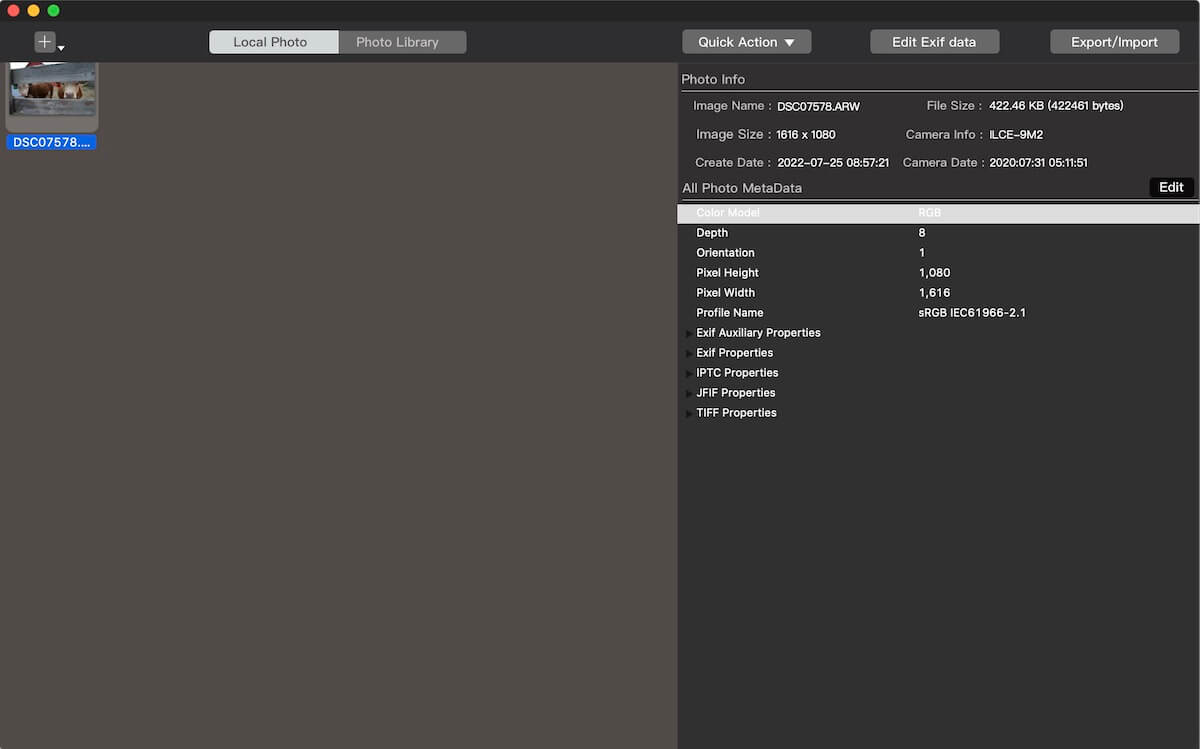Click the Camera Info value ILCE-9M2
The height and width of the screenshot is (749, 1200).
click(x=1016, y=134)
